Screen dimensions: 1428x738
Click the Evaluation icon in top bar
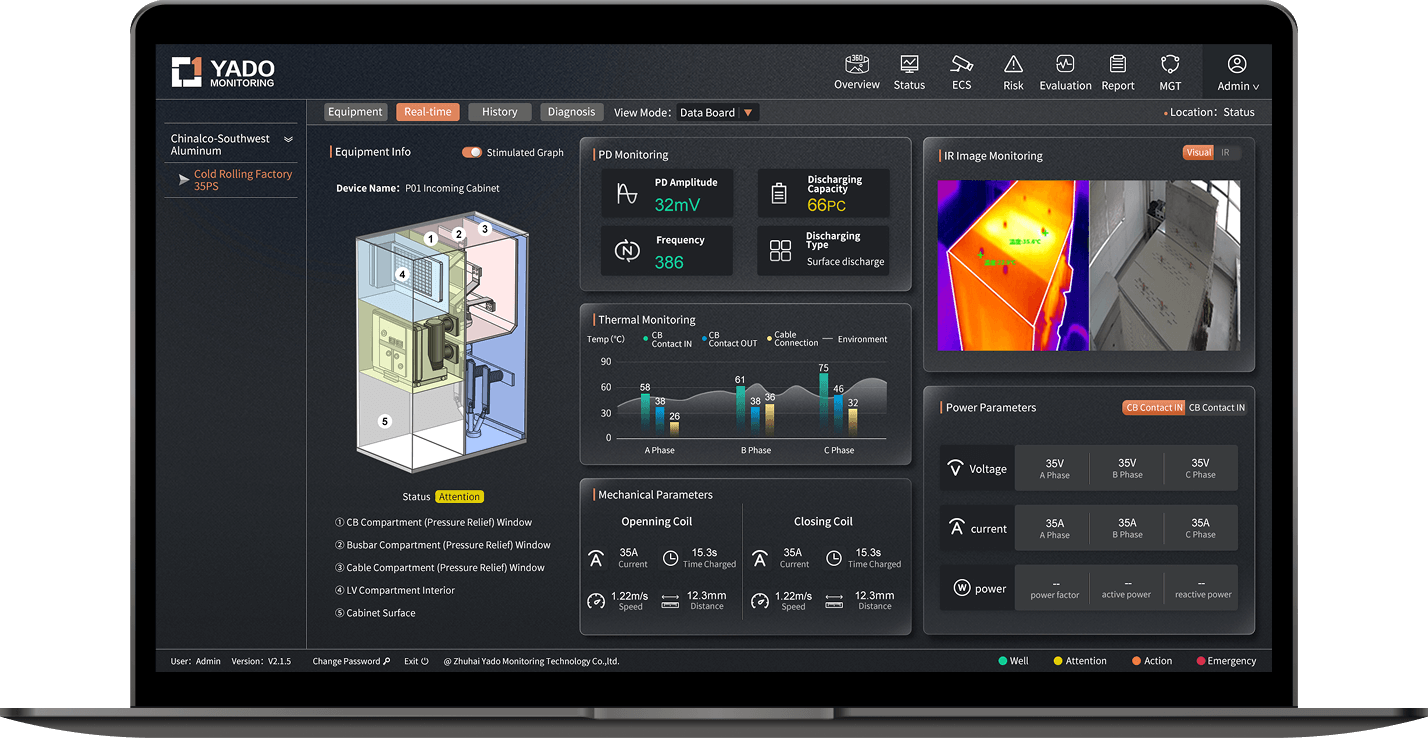[1065, 65]
